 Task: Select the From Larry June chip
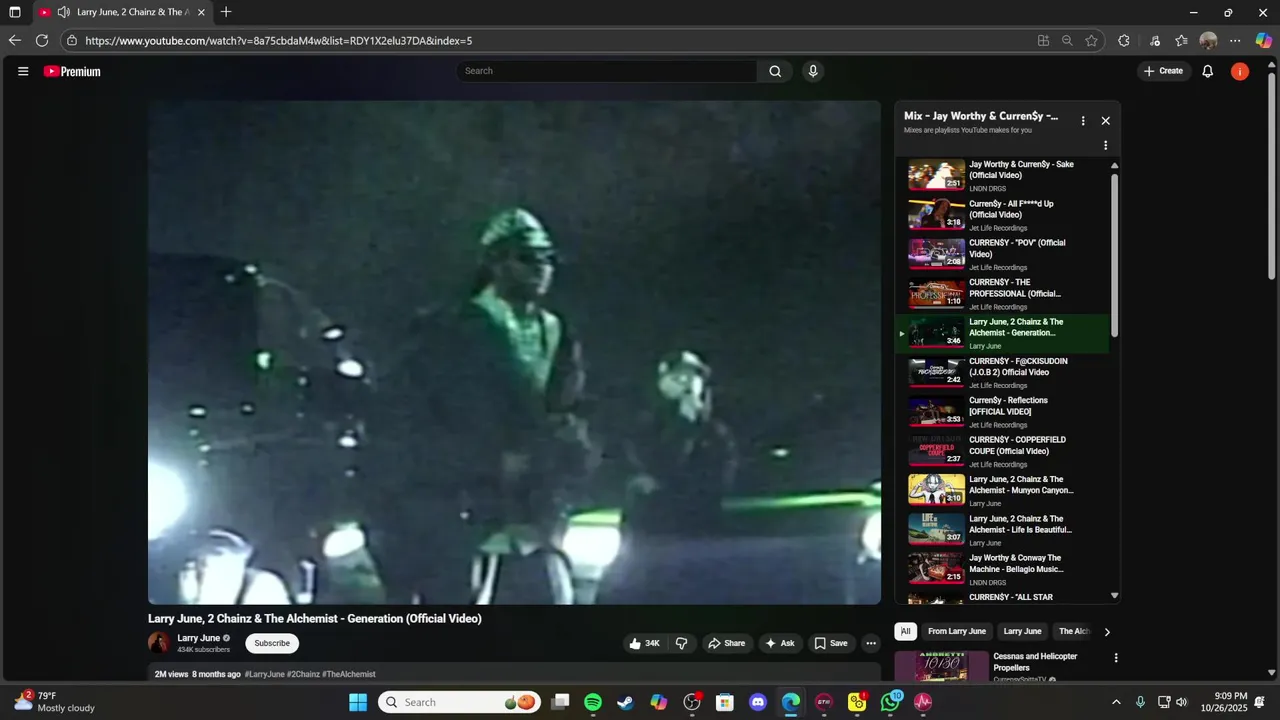click(x=957, y=631)
